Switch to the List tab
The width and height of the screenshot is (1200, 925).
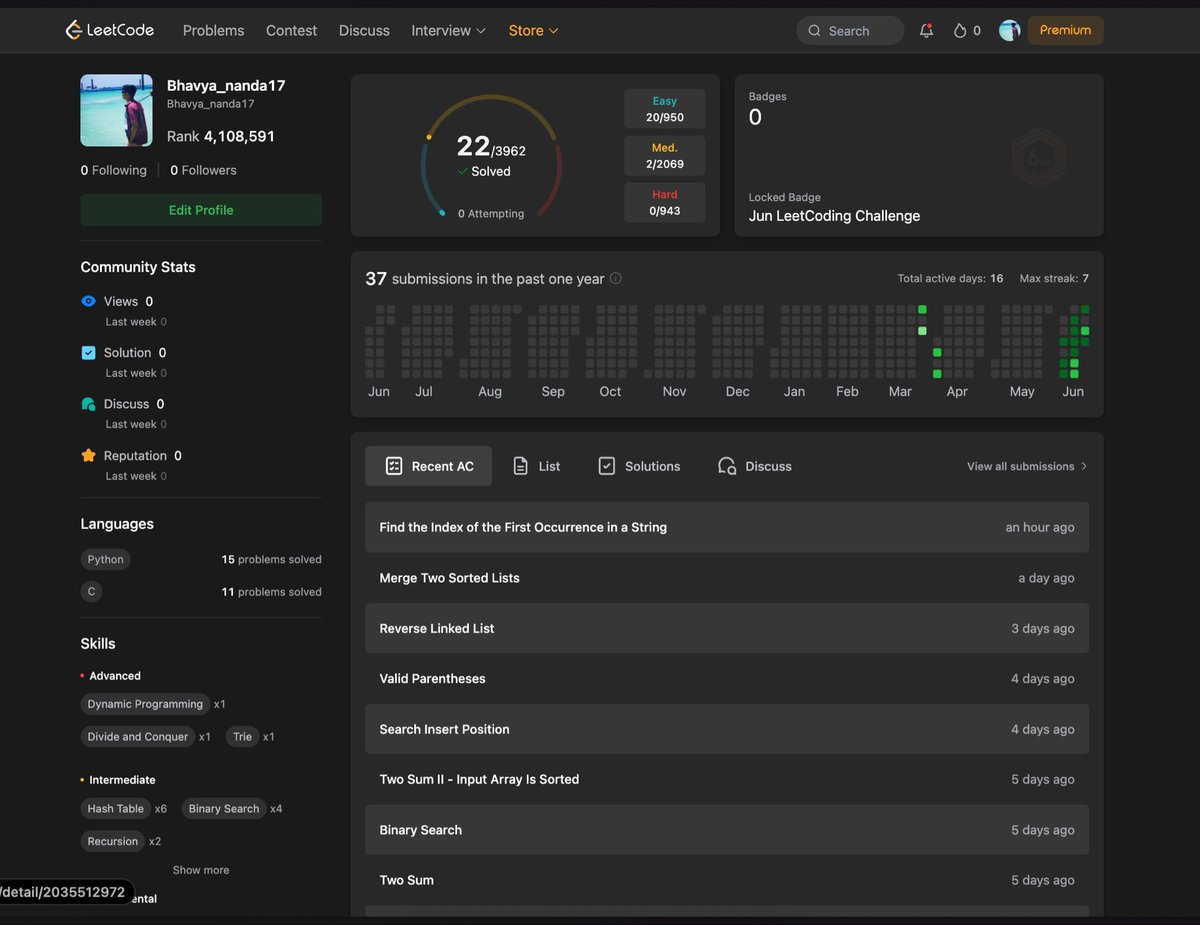point(536,466)
